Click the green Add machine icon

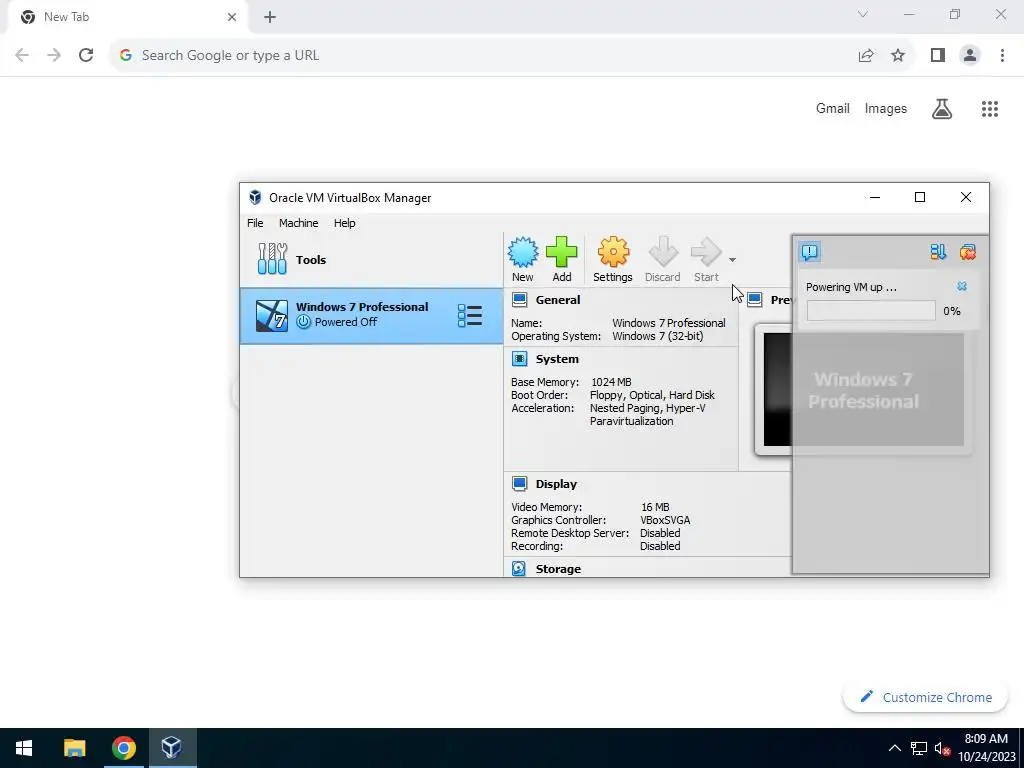562,259
